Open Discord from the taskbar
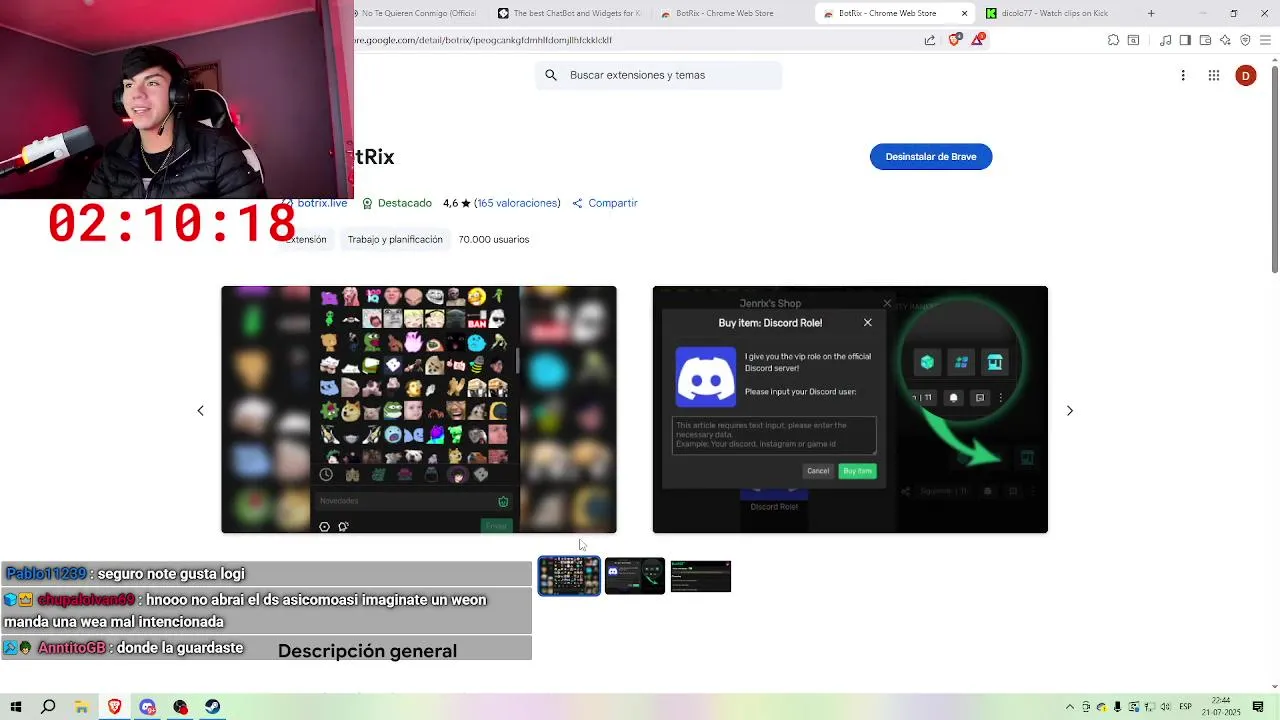The width and height of the screenshot is (1280, 720). point(147,707)
